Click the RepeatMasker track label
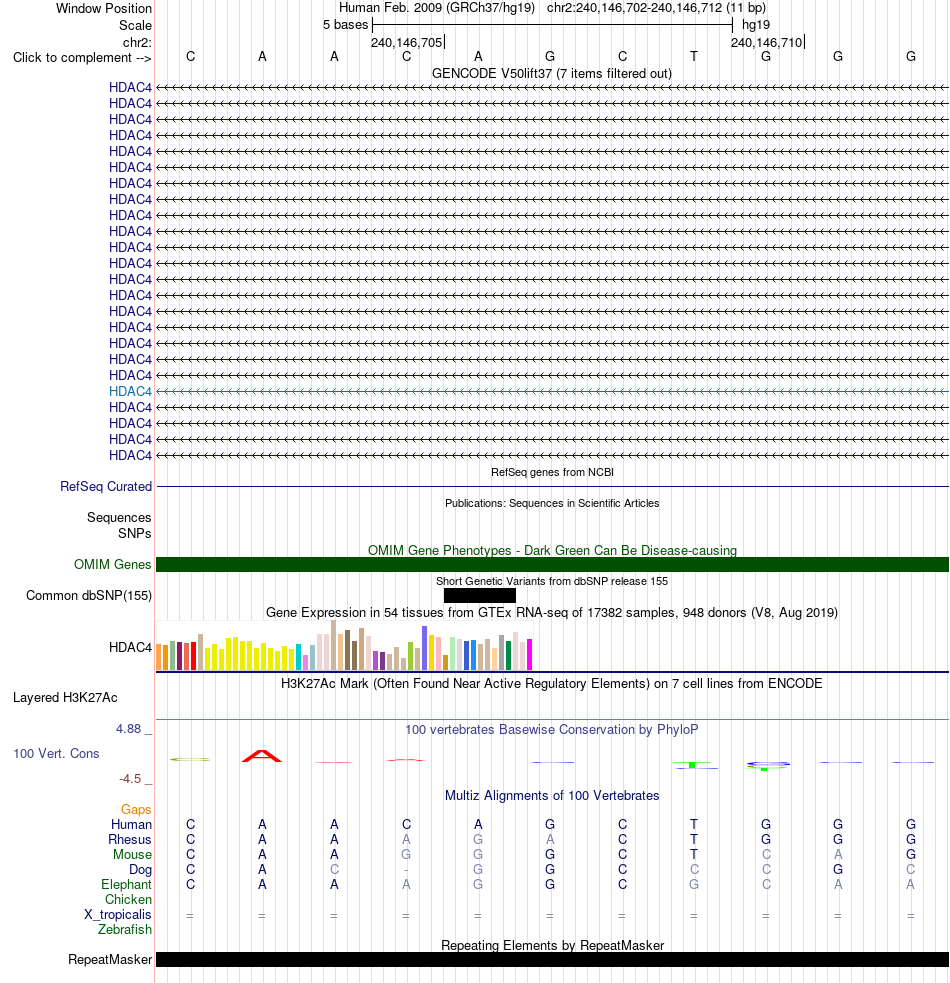 pos(110,960)
